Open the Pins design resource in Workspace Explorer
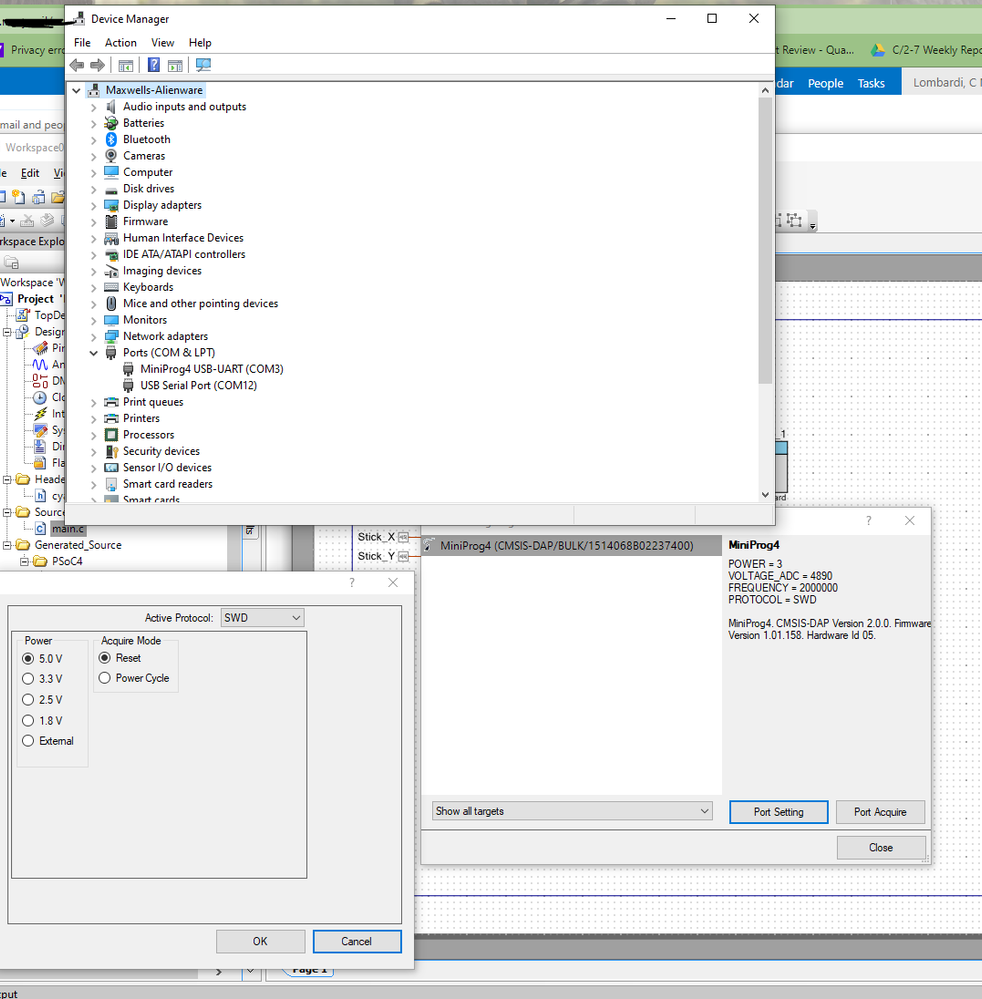 (x=40, y=348)
